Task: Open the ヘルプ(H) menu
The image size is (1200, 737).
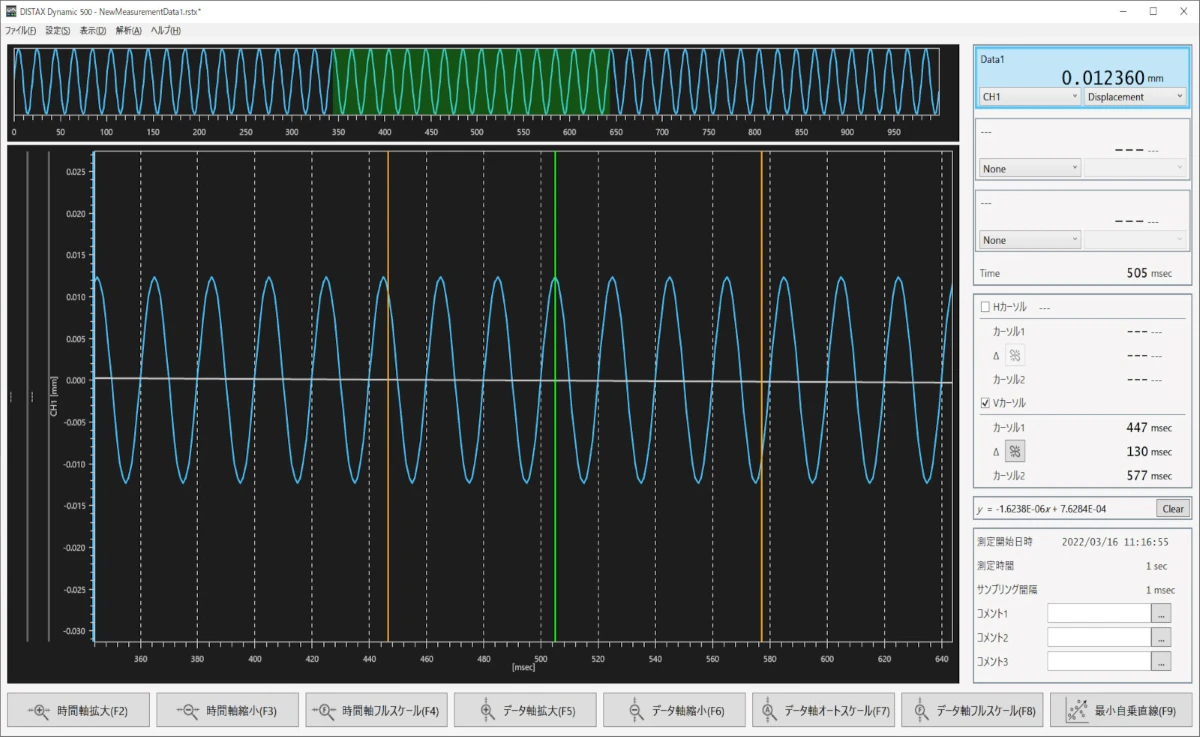Action: click(x=165, y=30)
